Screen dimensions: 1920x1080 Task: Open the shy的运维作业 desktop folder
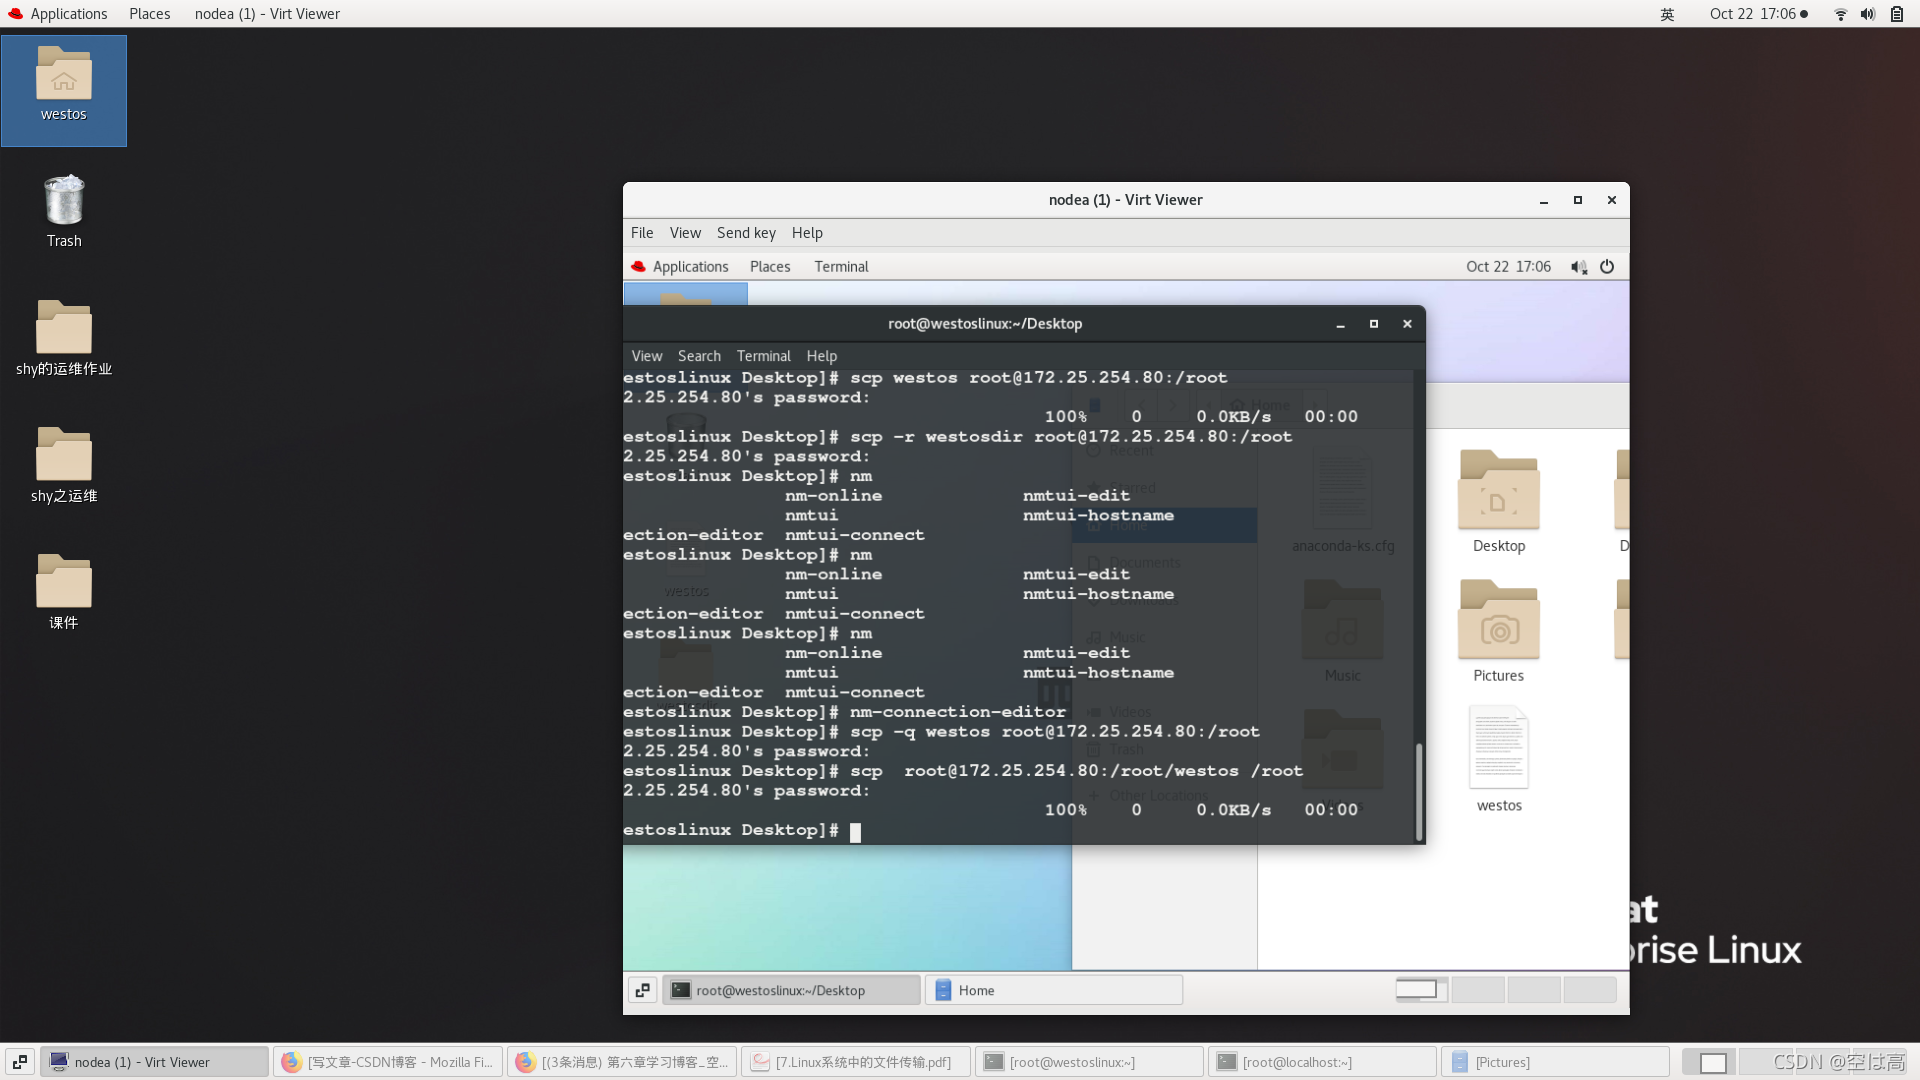64,339
